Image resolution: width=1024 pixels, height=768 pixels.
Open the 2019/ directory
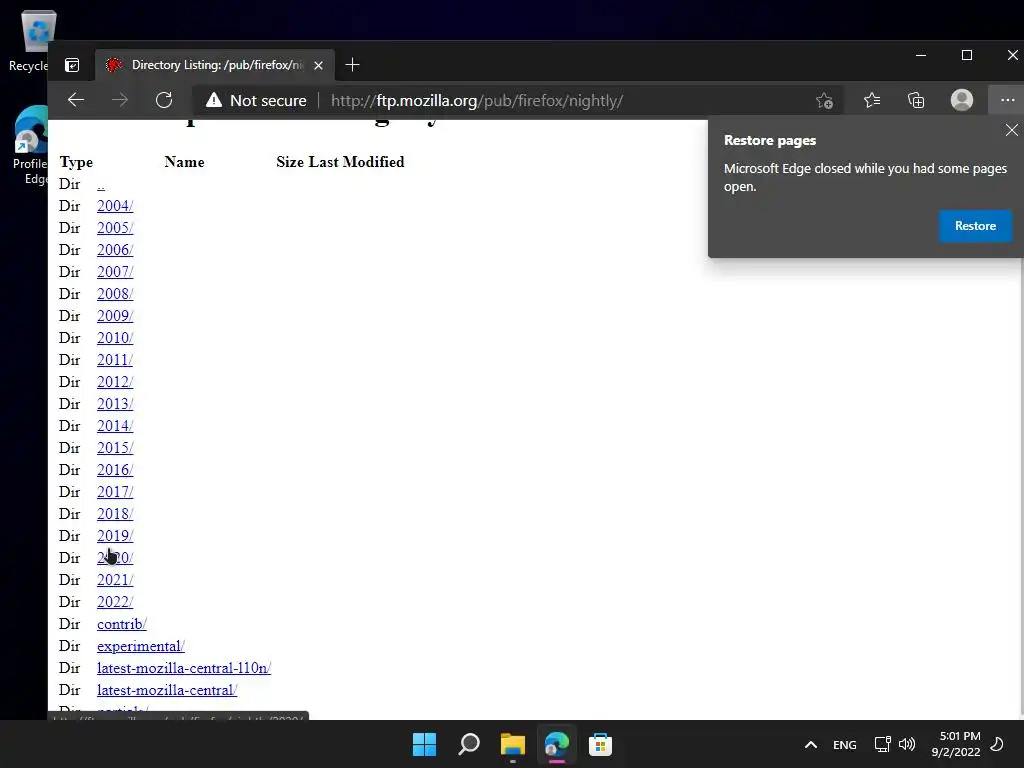115,536
